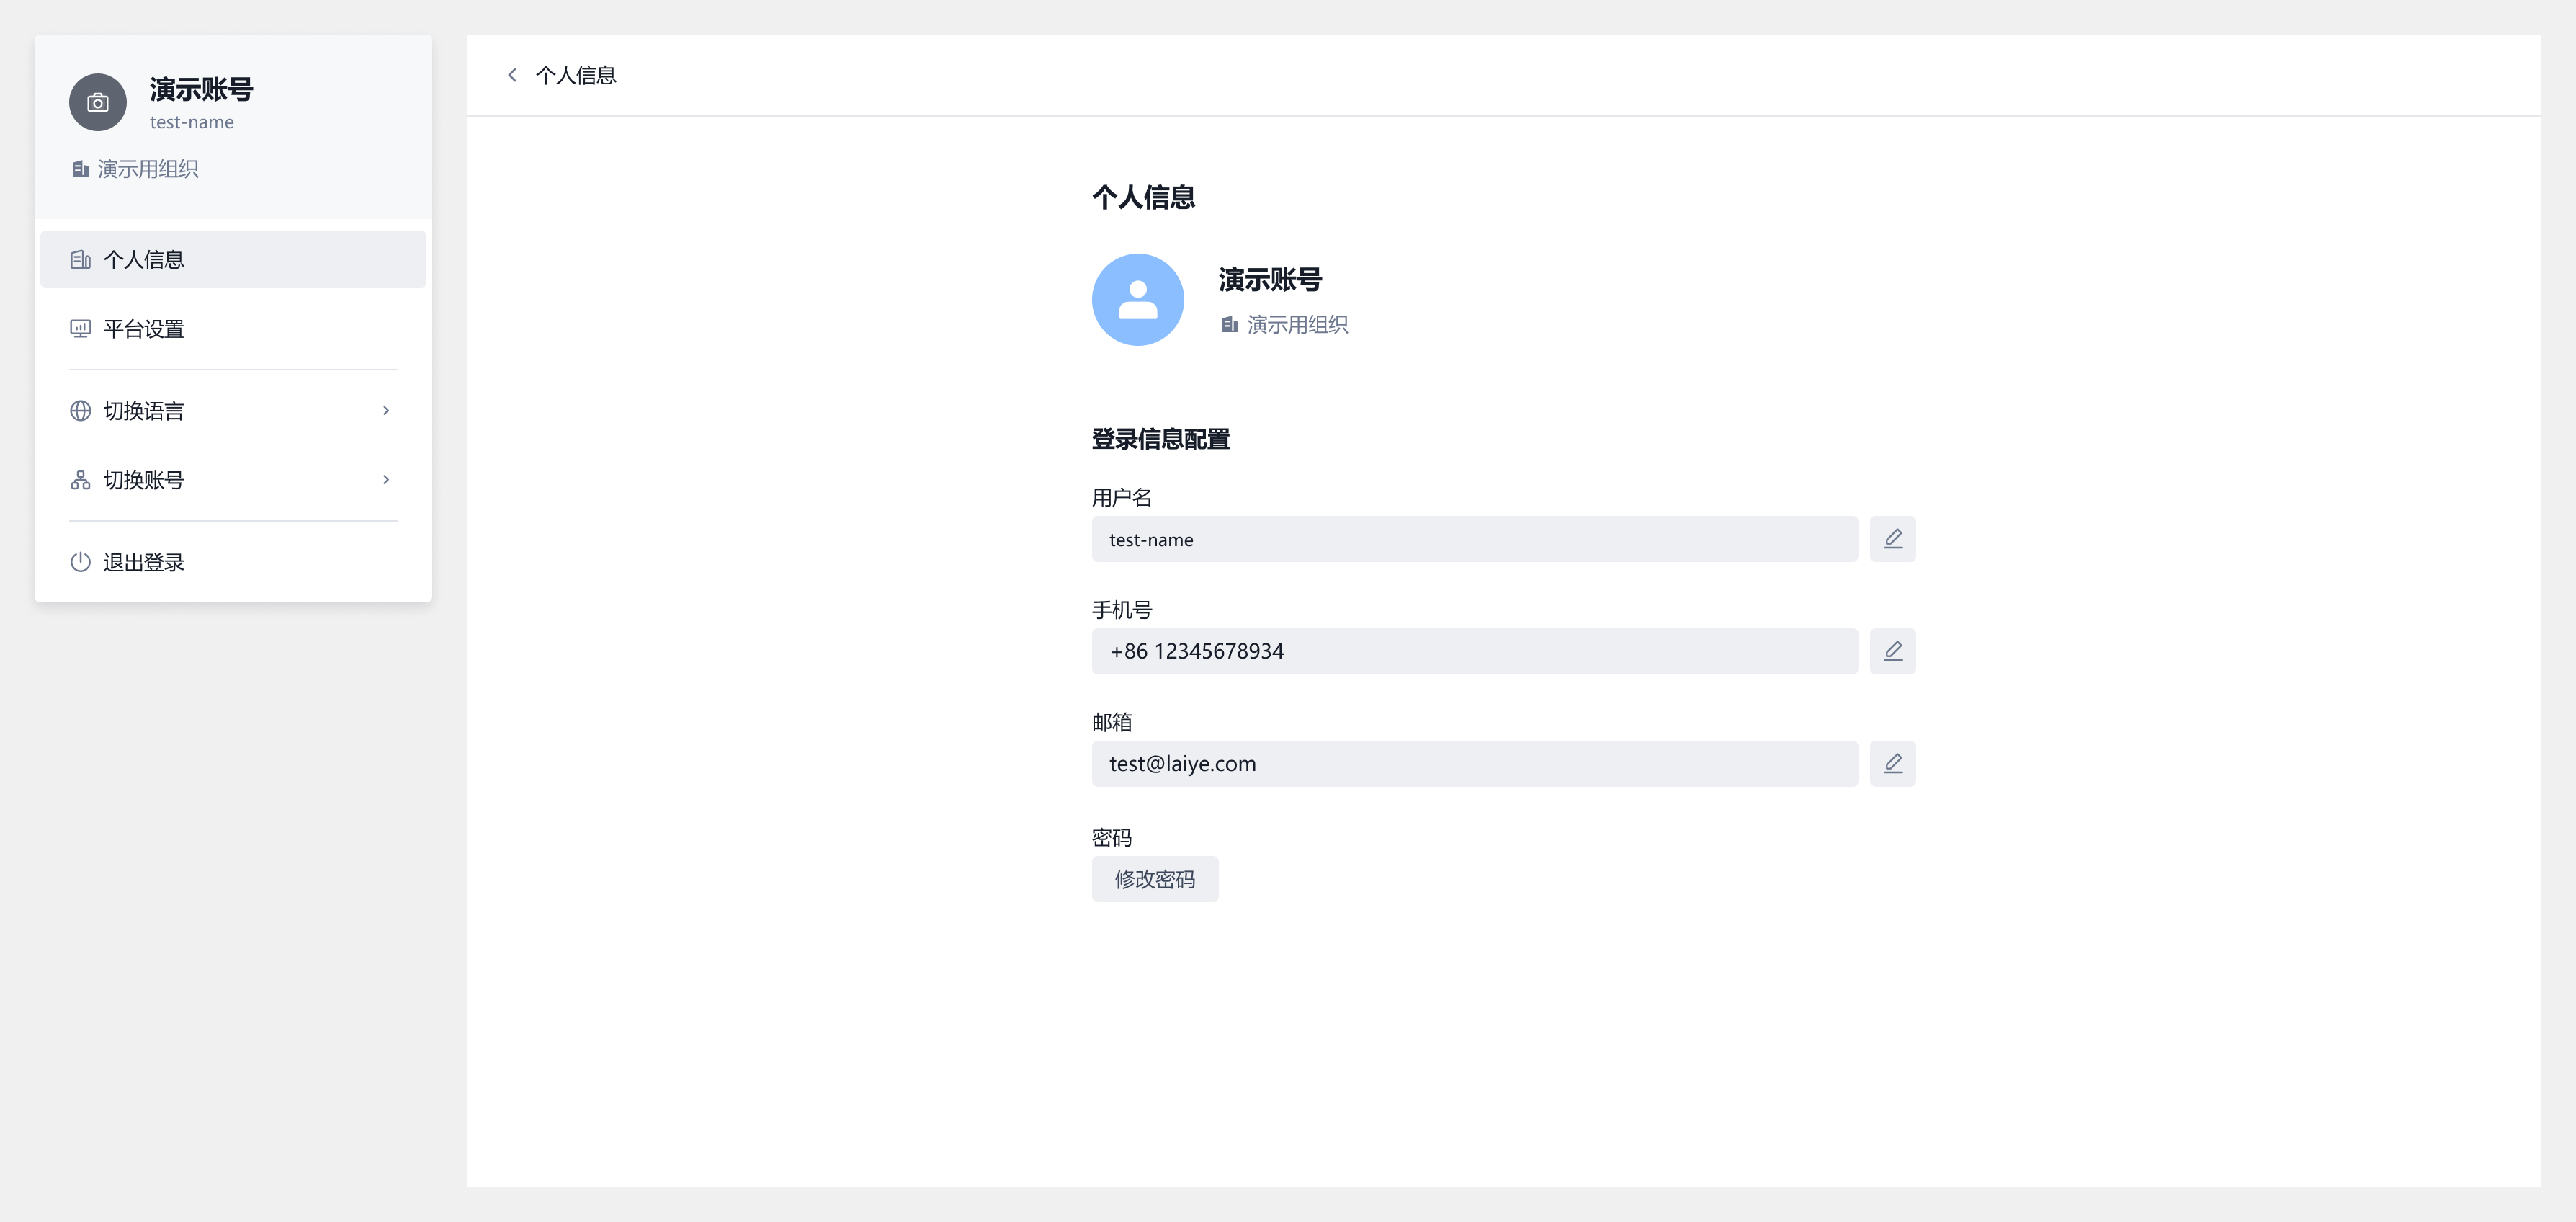Click the large 个人信息 page heading

[x=1143, y=197]
